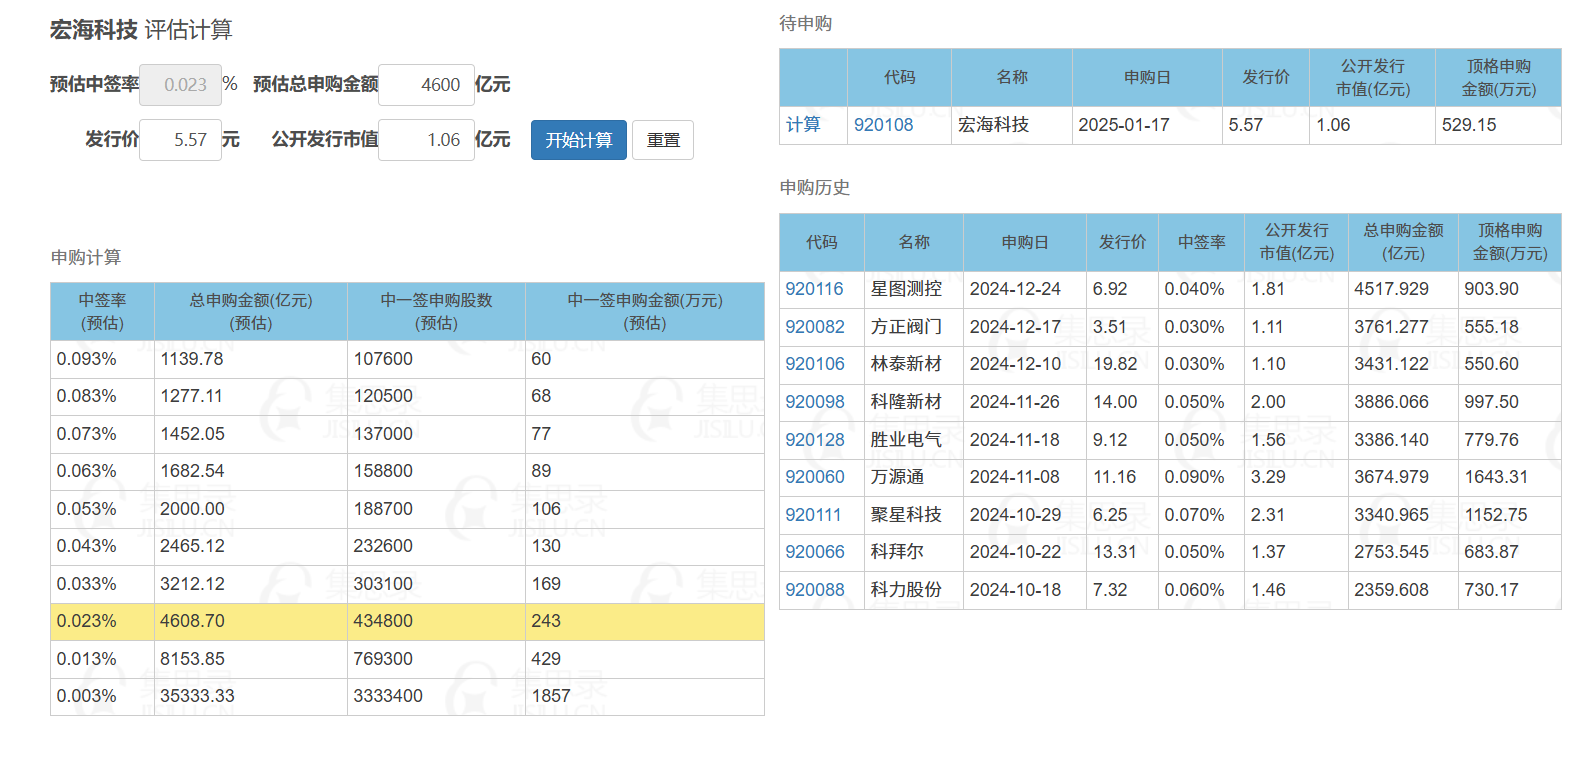
Task: Select the highlighted 0.023% row
Action: click(x=406, y=621)
